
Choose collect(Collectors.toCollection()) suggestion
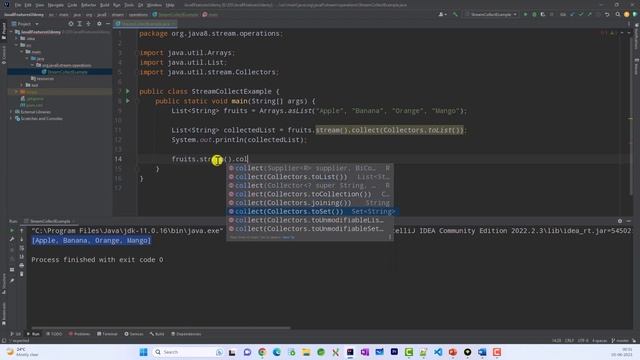tap(310, 194)
